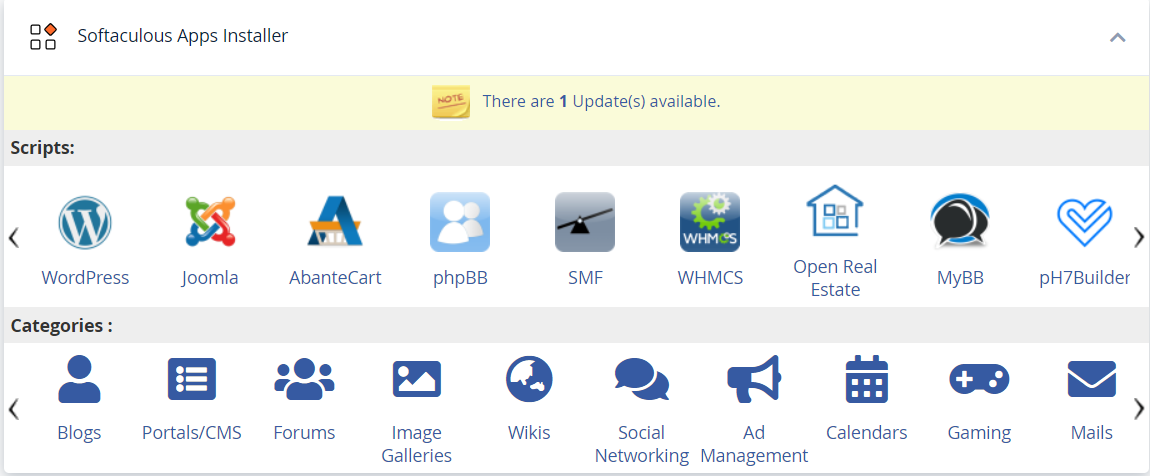Show next categories with right arrow
Viewport: 1150px width, 476px height.
point(1138,409)
